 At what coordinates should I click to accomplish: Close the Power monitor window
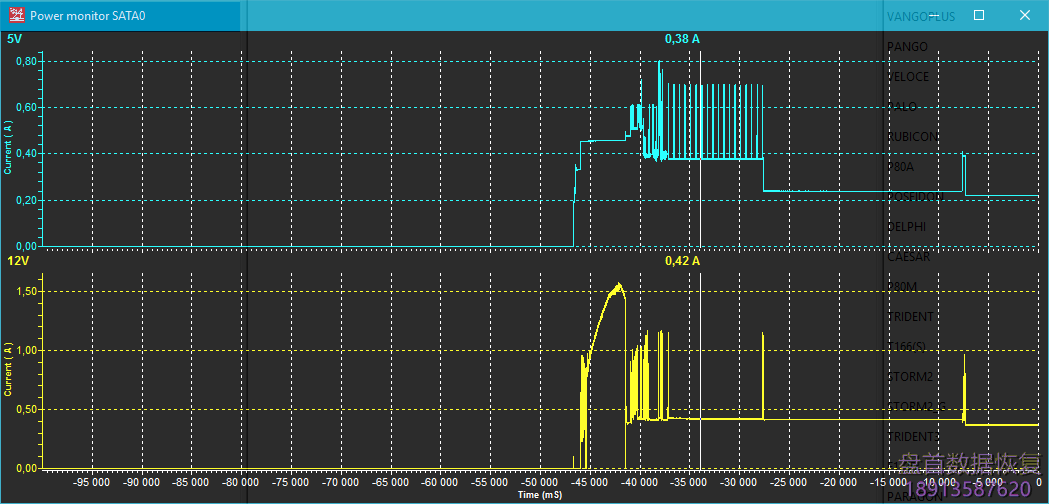pyautogui.click(x=1025, y=16)
